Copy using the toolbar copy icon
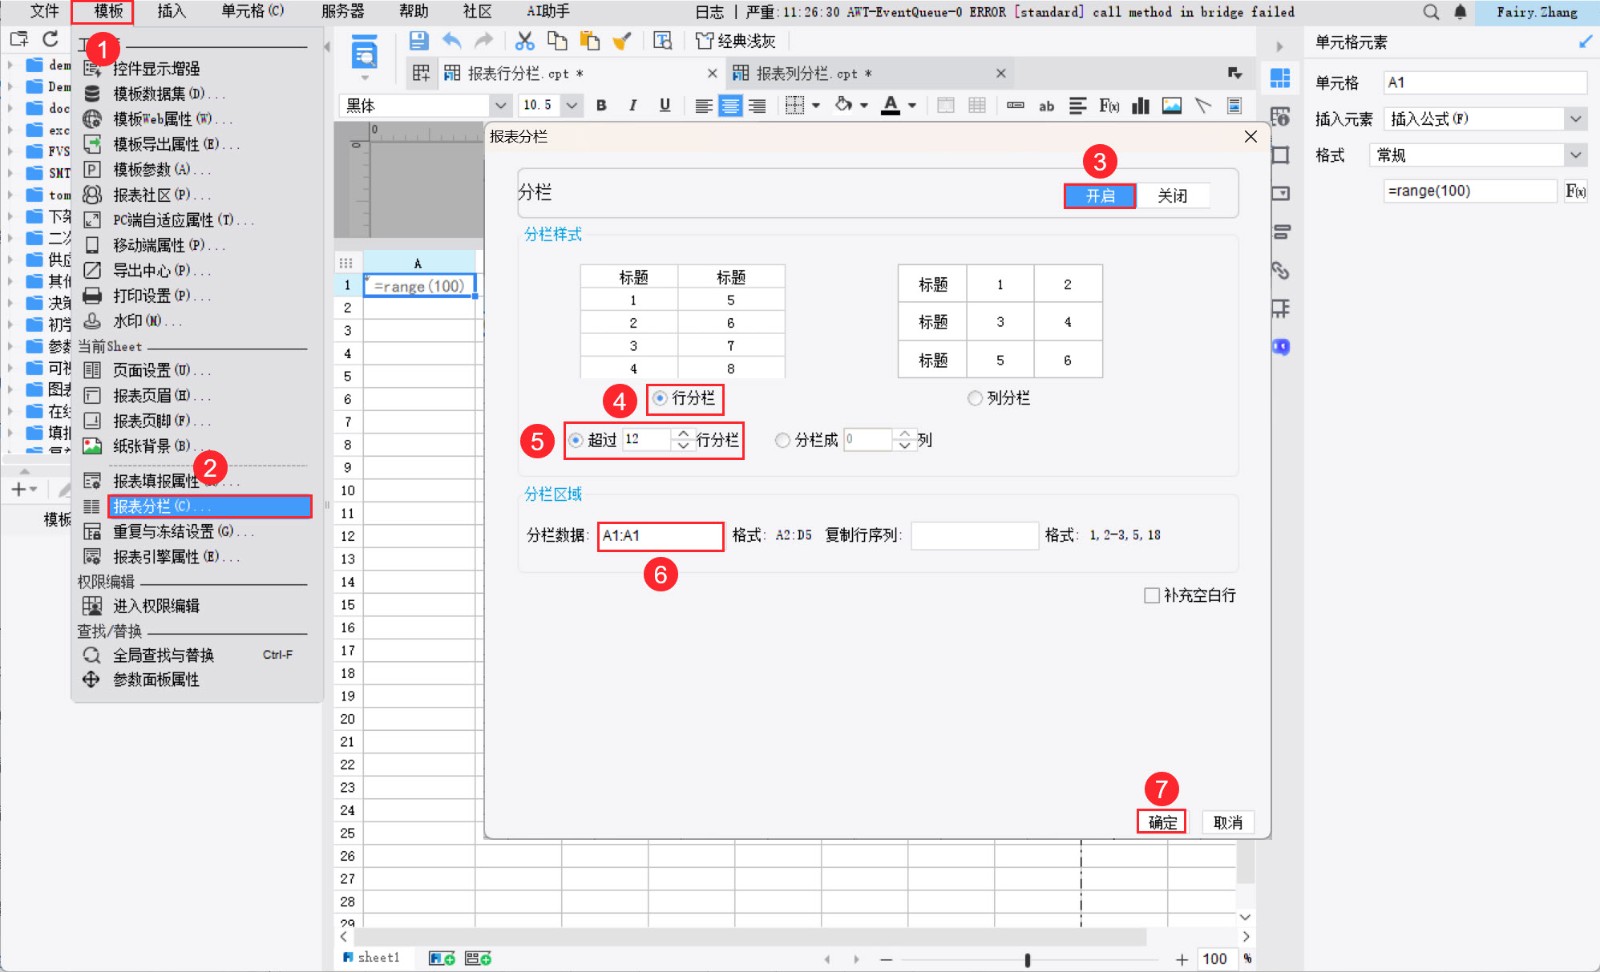The width and height of the screenshot is (1600, 972). click(557, 41)
